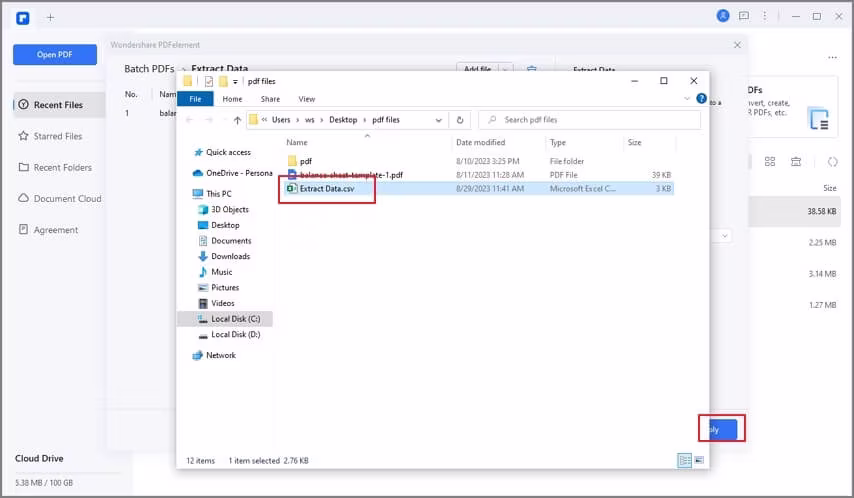Image resolution: width=854 pixels, height=498 pixels.
Task: Open the Home tab in Explorer ribbon
Action: 232,99
